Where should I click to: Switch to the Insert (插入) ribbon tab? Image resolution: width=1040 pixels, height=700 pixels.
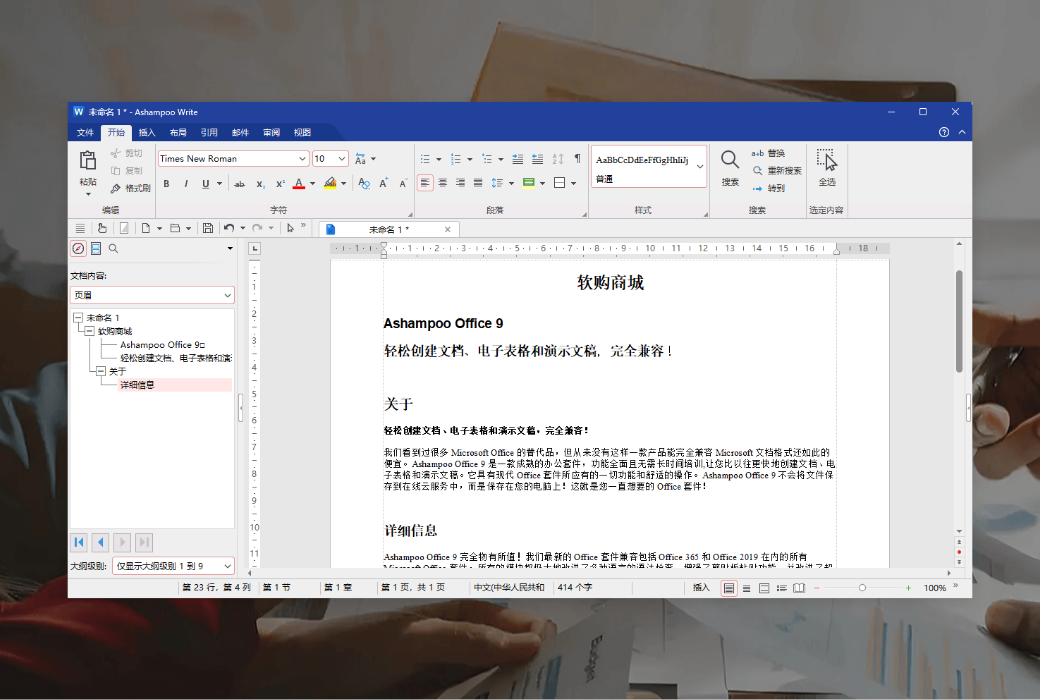(147, 133)
